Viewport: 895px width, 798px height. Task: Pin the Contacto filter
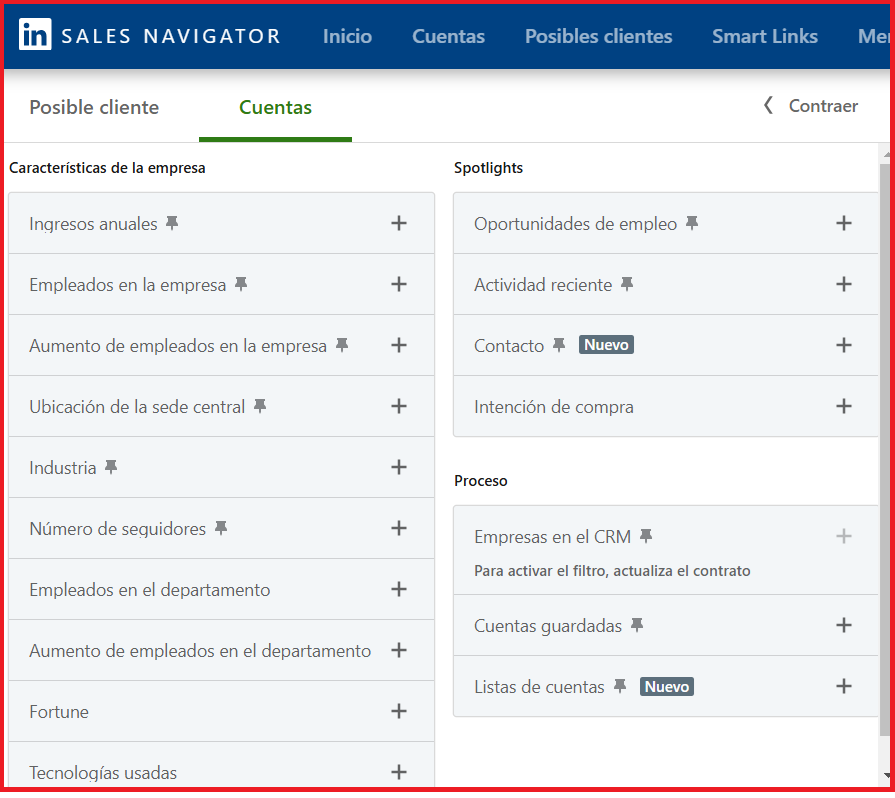(x=559, y=345)
